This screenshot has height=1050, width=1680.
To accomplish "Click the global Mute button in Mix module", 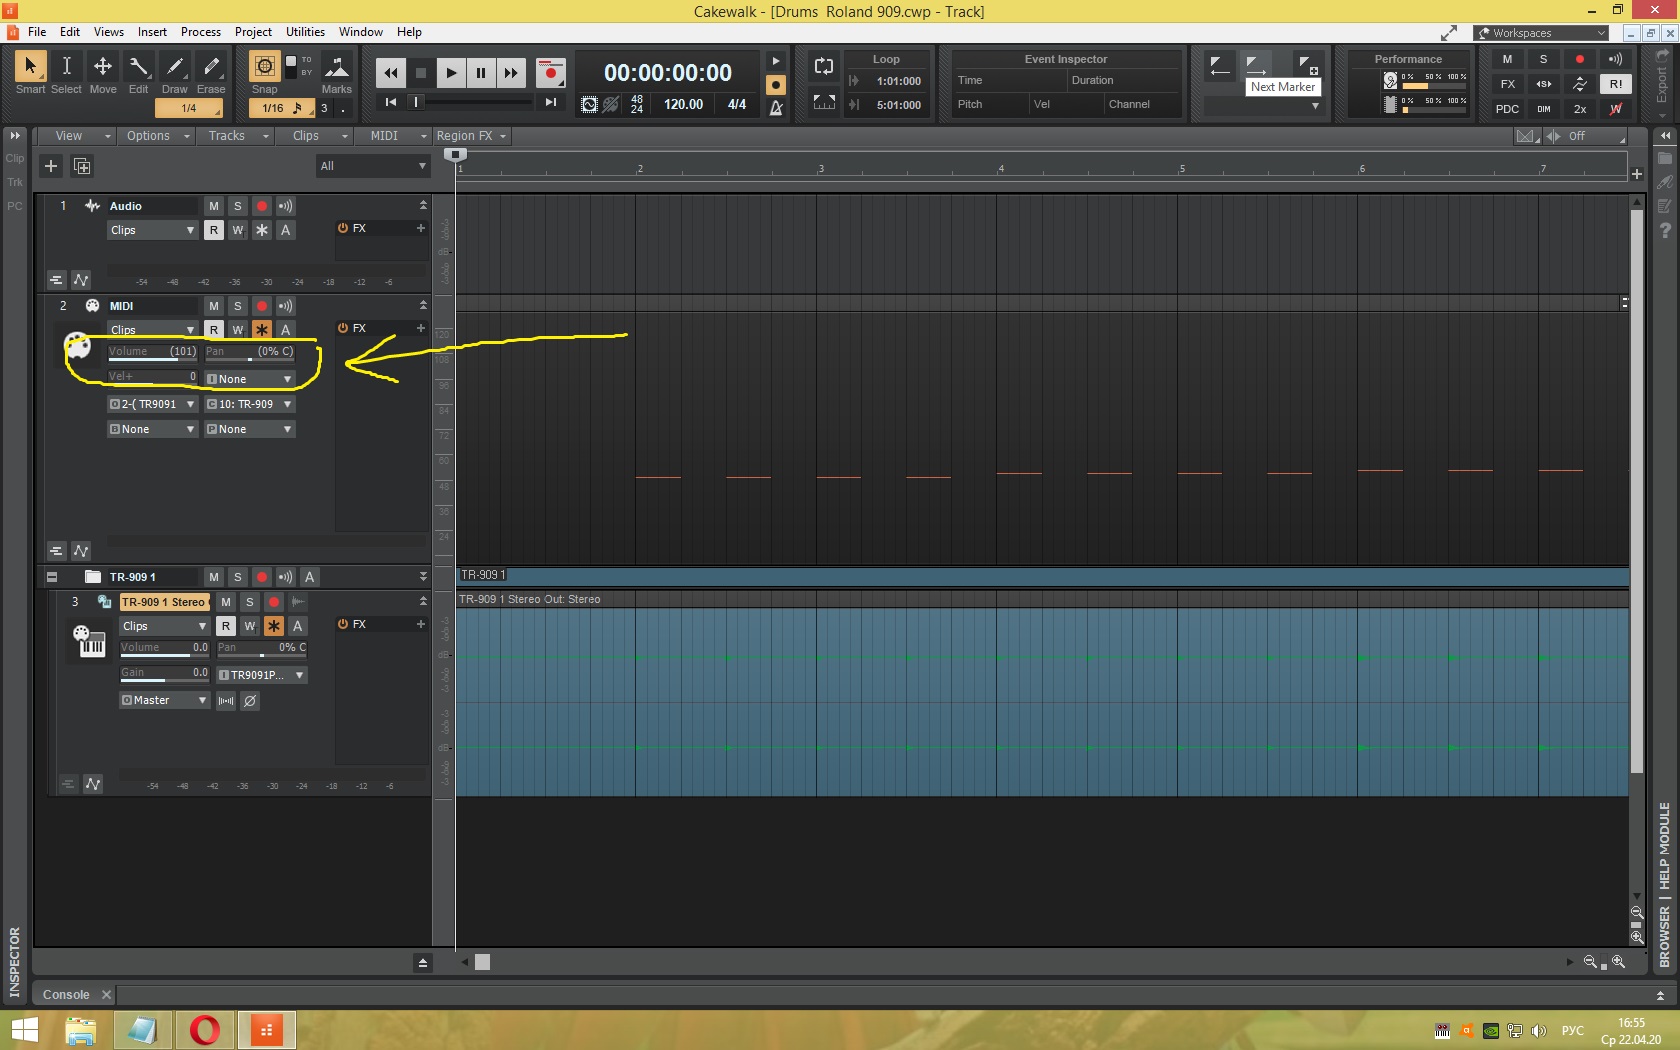I will click(1507, 59).
